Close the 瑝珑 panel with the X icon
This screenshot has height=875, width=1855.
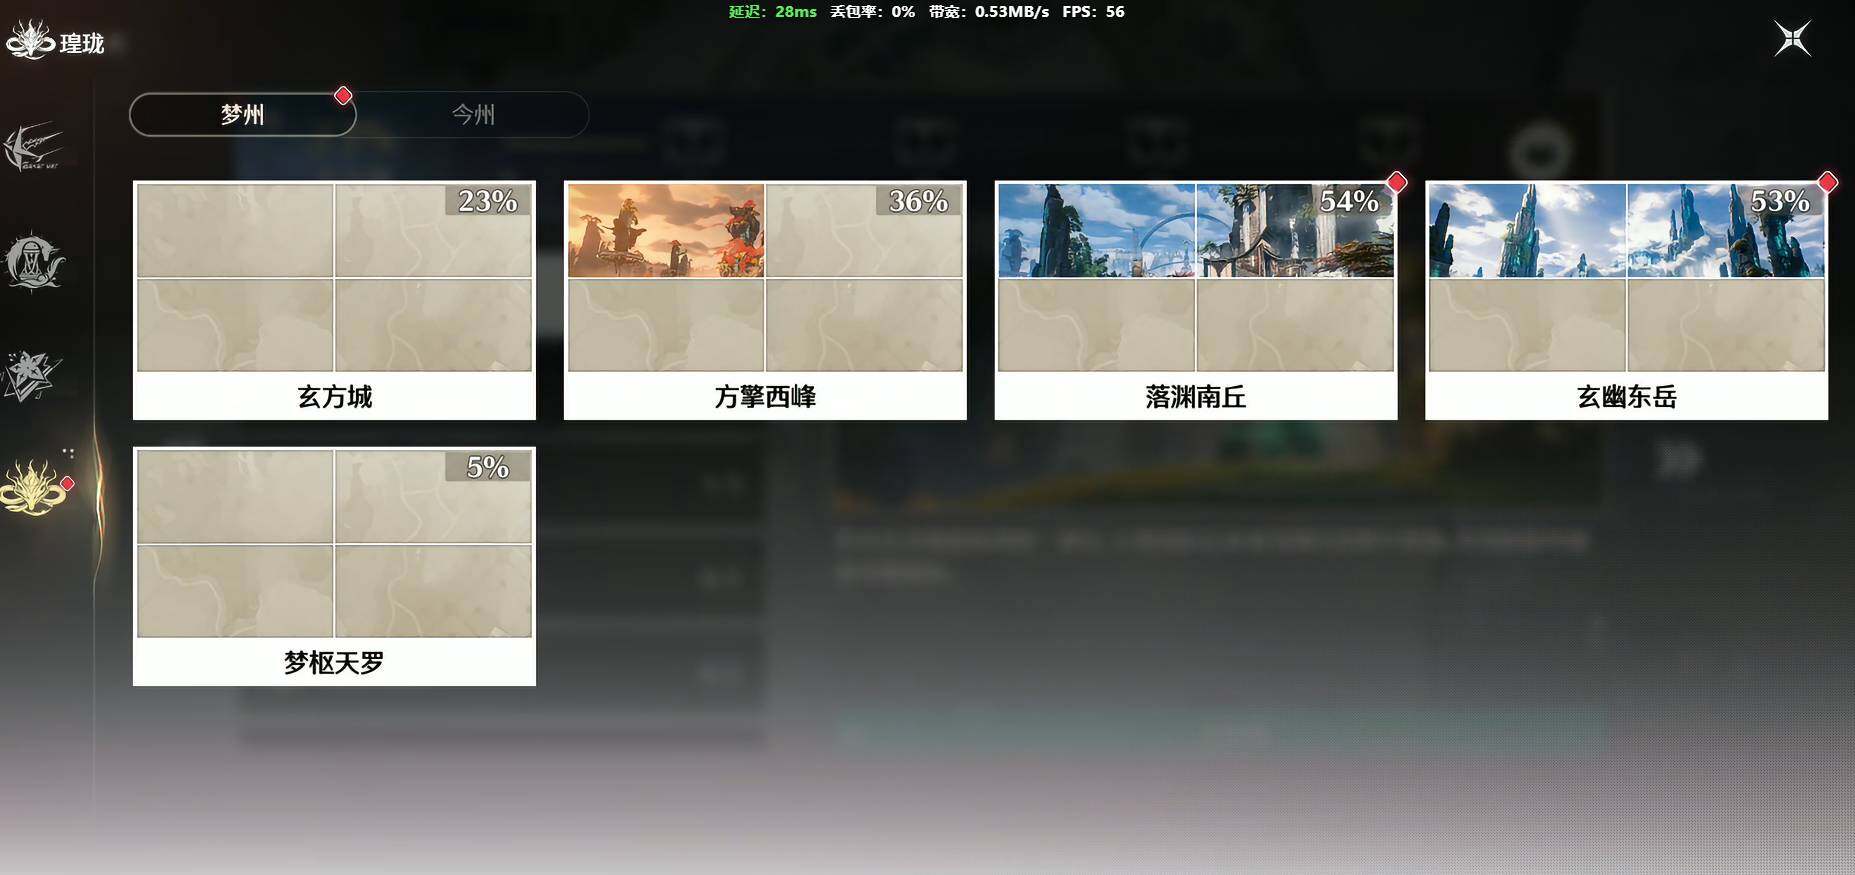1792,39
